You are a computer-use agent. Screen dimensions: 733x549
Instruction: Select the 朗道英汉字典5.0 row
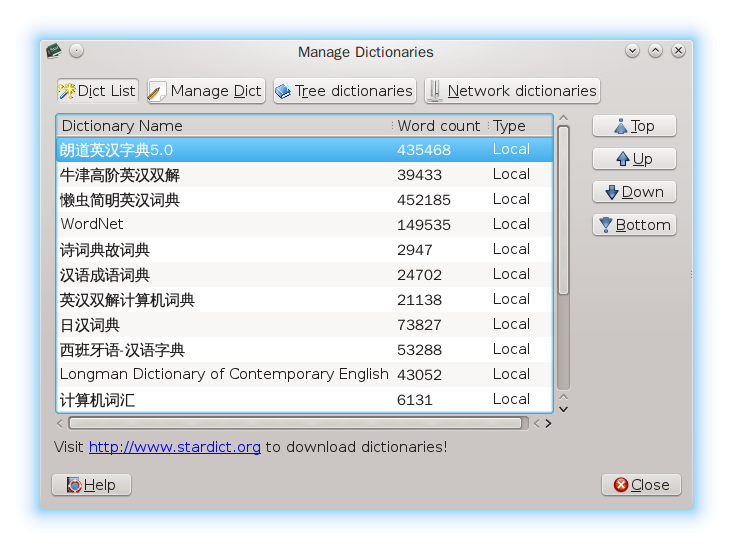(304, 150)
